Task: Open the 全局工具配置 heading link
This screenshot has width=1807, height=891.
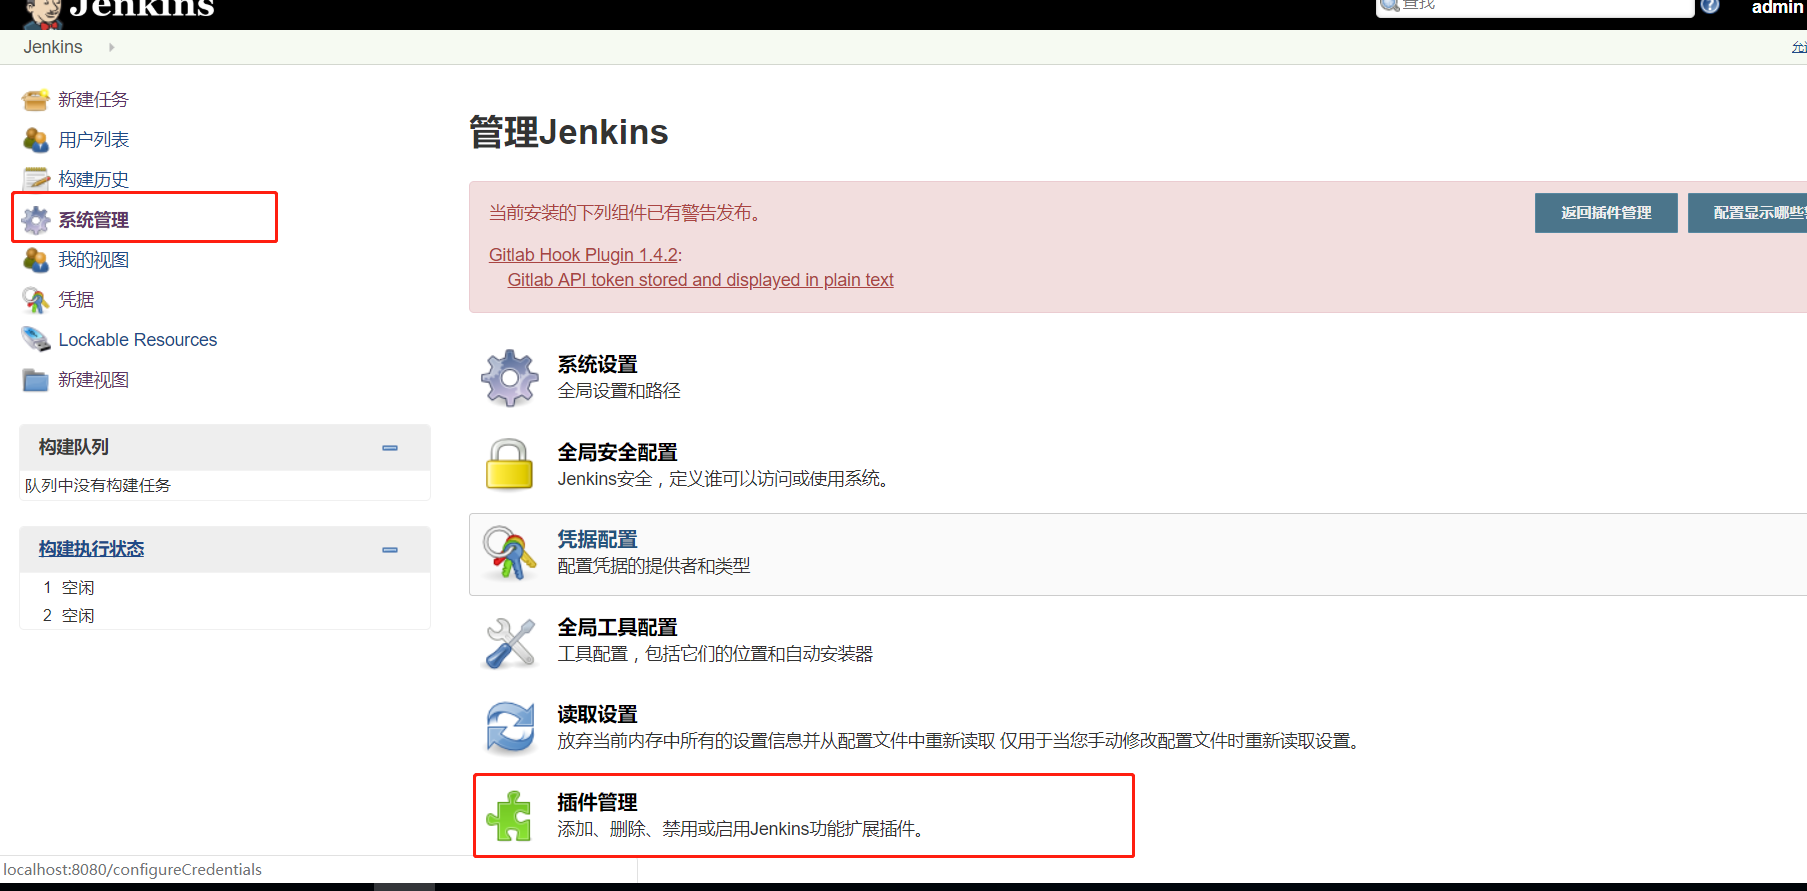Action: [617, 627]
